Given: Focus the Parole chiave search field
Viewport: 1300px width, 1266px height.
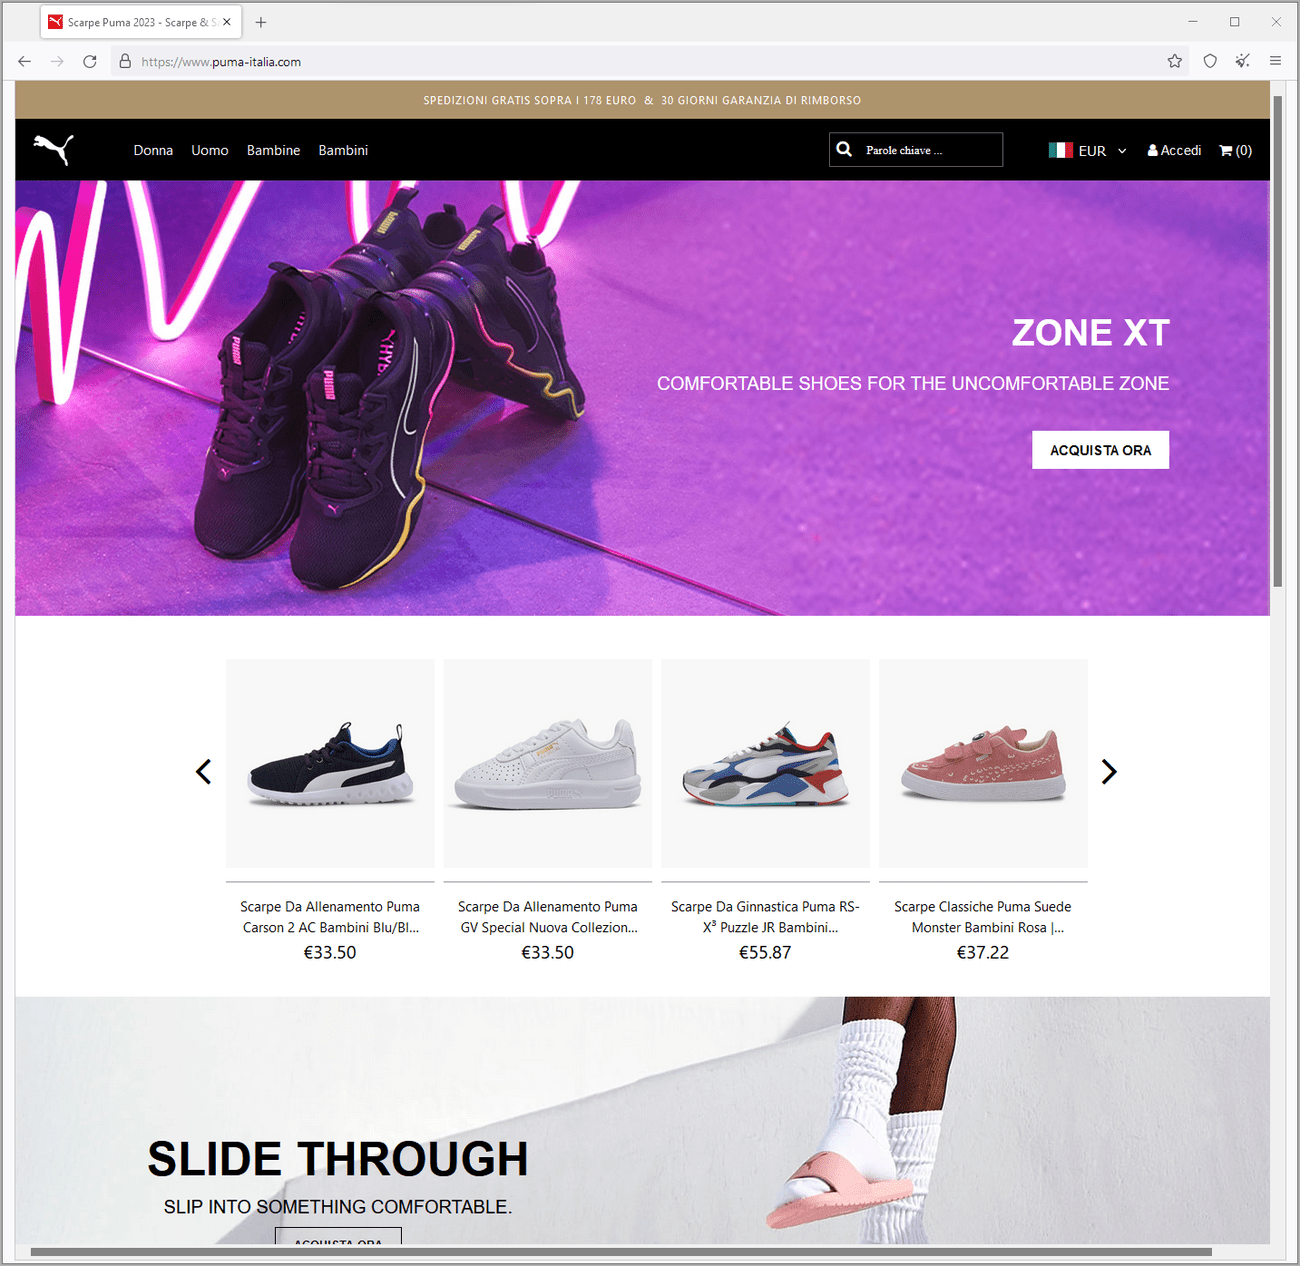Looking at the screenshot, I should coord(916,150).
